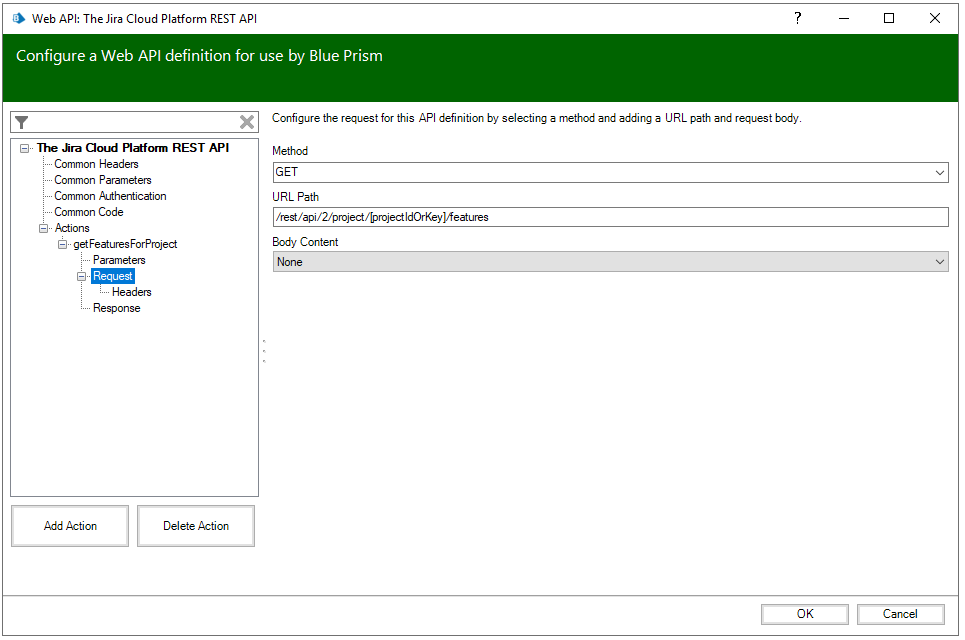Image resolution: width=965 pixels, height=640 pixels.
Task: Click the Add Action button
Action: 69,525
